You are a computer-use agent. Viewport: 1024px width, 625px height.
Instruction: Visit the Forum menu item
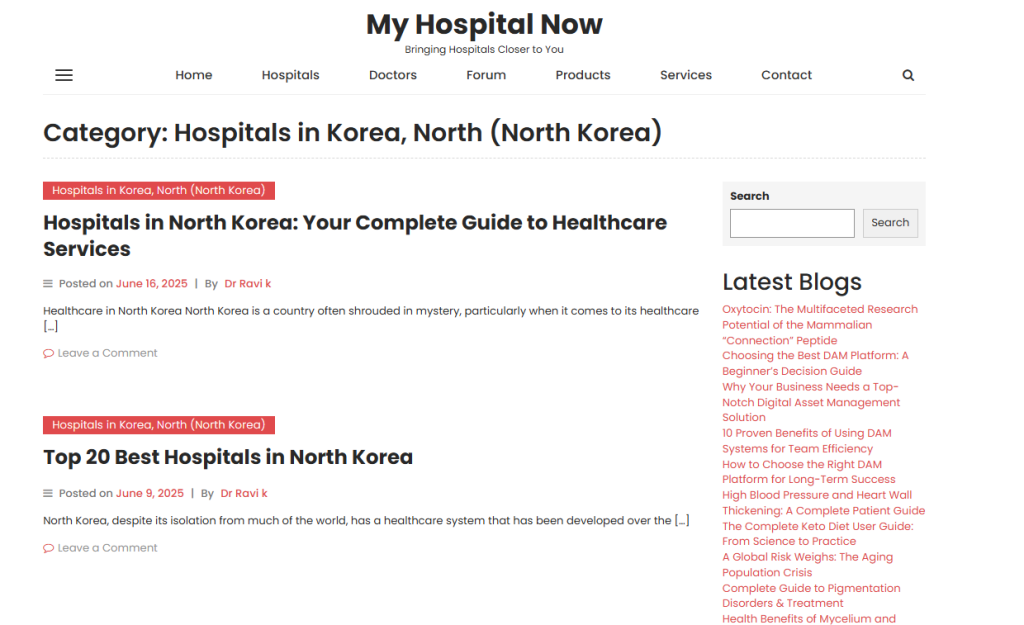point(486,75)
